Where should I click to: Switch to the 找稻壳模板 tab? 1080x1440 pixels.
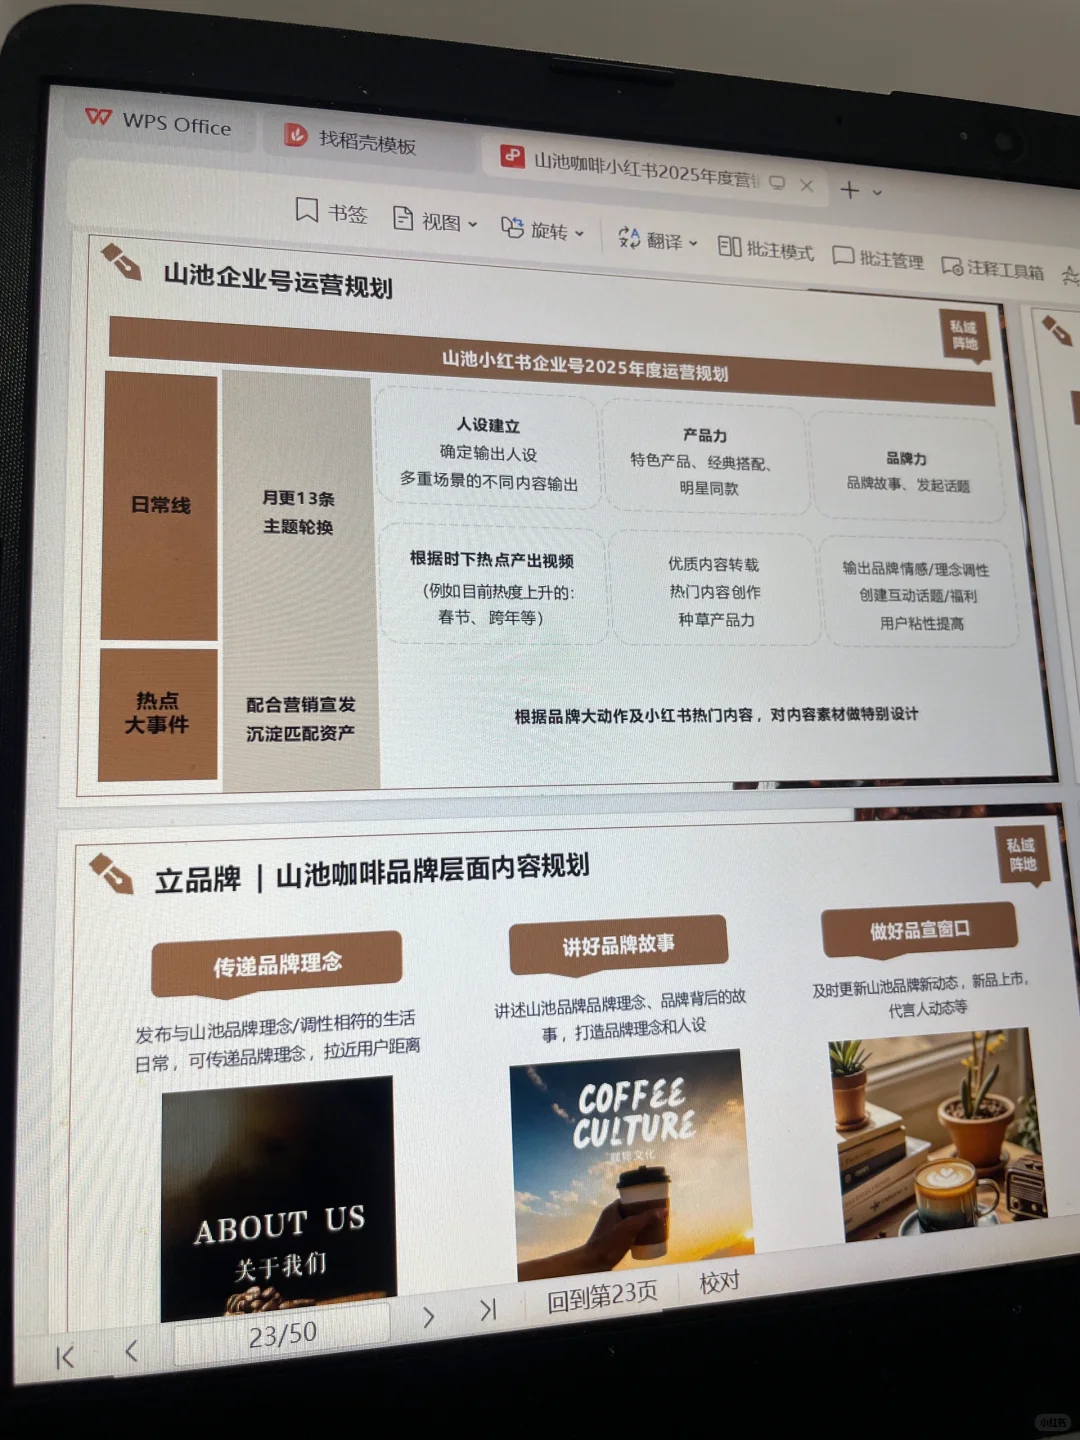[x=351, y=141]
